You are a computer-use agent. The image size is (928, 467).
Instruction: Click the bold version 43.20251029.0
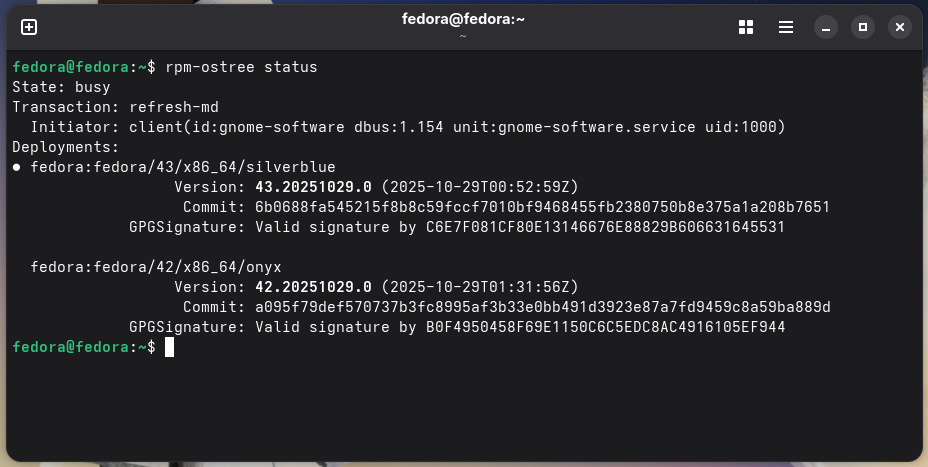[313, 187]
